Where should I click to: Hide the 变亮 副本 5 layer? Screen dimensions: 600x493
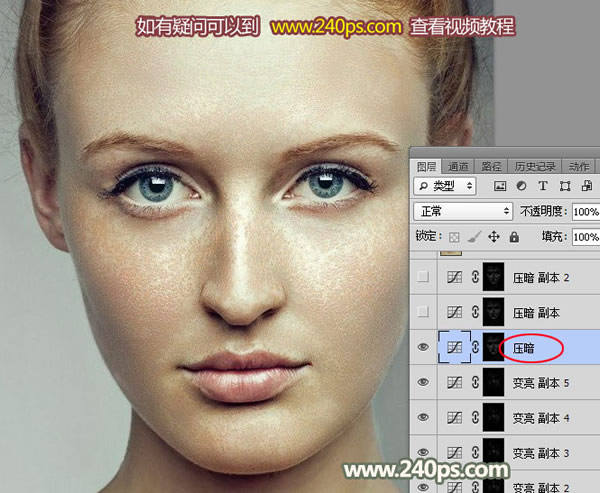[423, 382]
